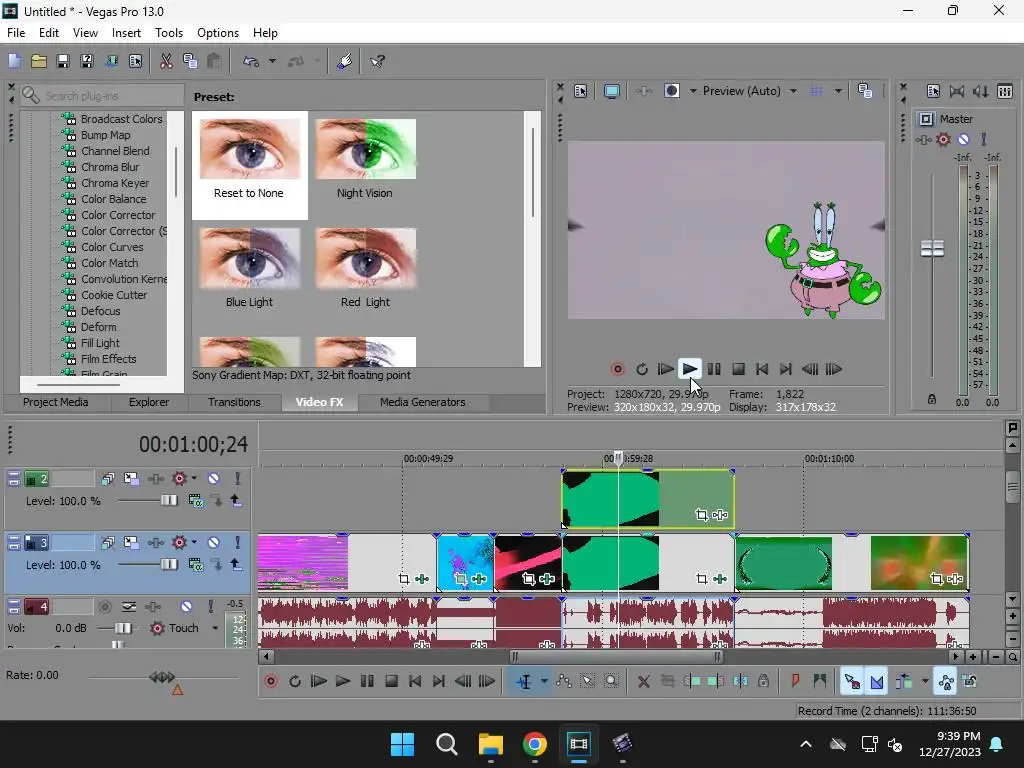The width and height of the screenshot is (1024, 768).
Task: Open the Auto Ripple mode dropdown arrow
Action: (x=925, y=682)
